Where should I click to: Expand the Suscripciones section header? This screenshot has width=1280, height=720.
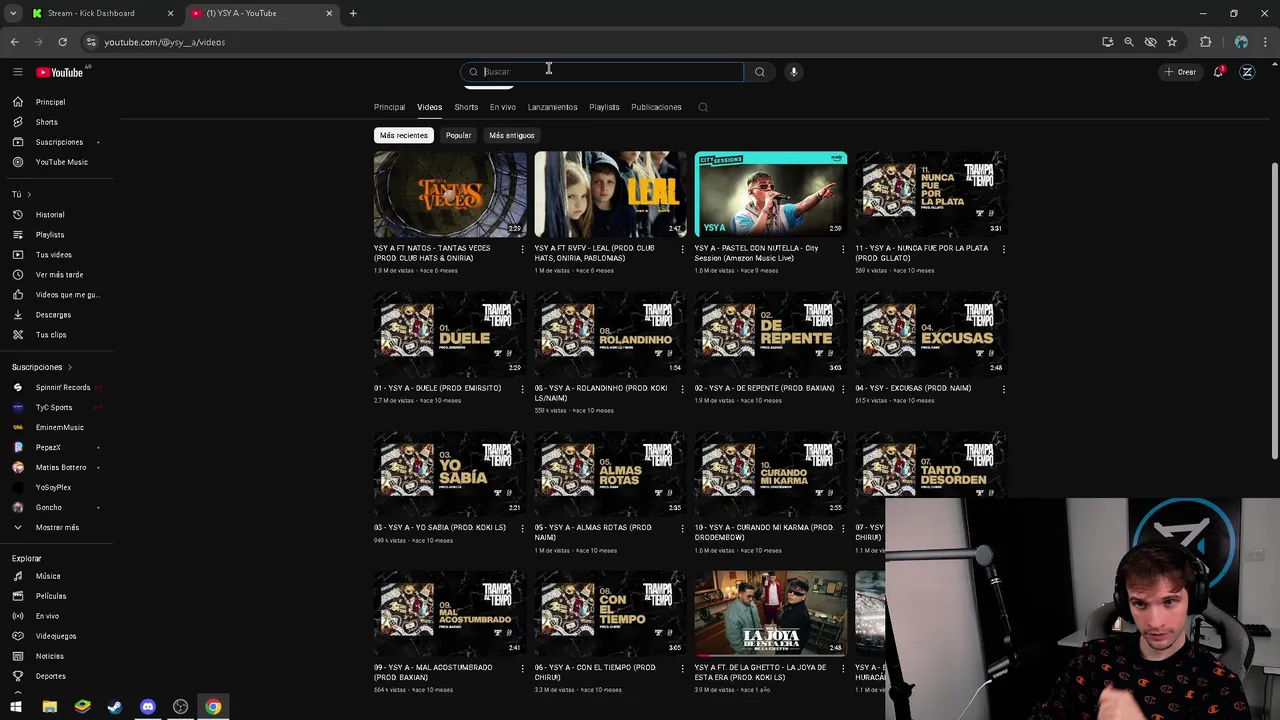(42, 367)
